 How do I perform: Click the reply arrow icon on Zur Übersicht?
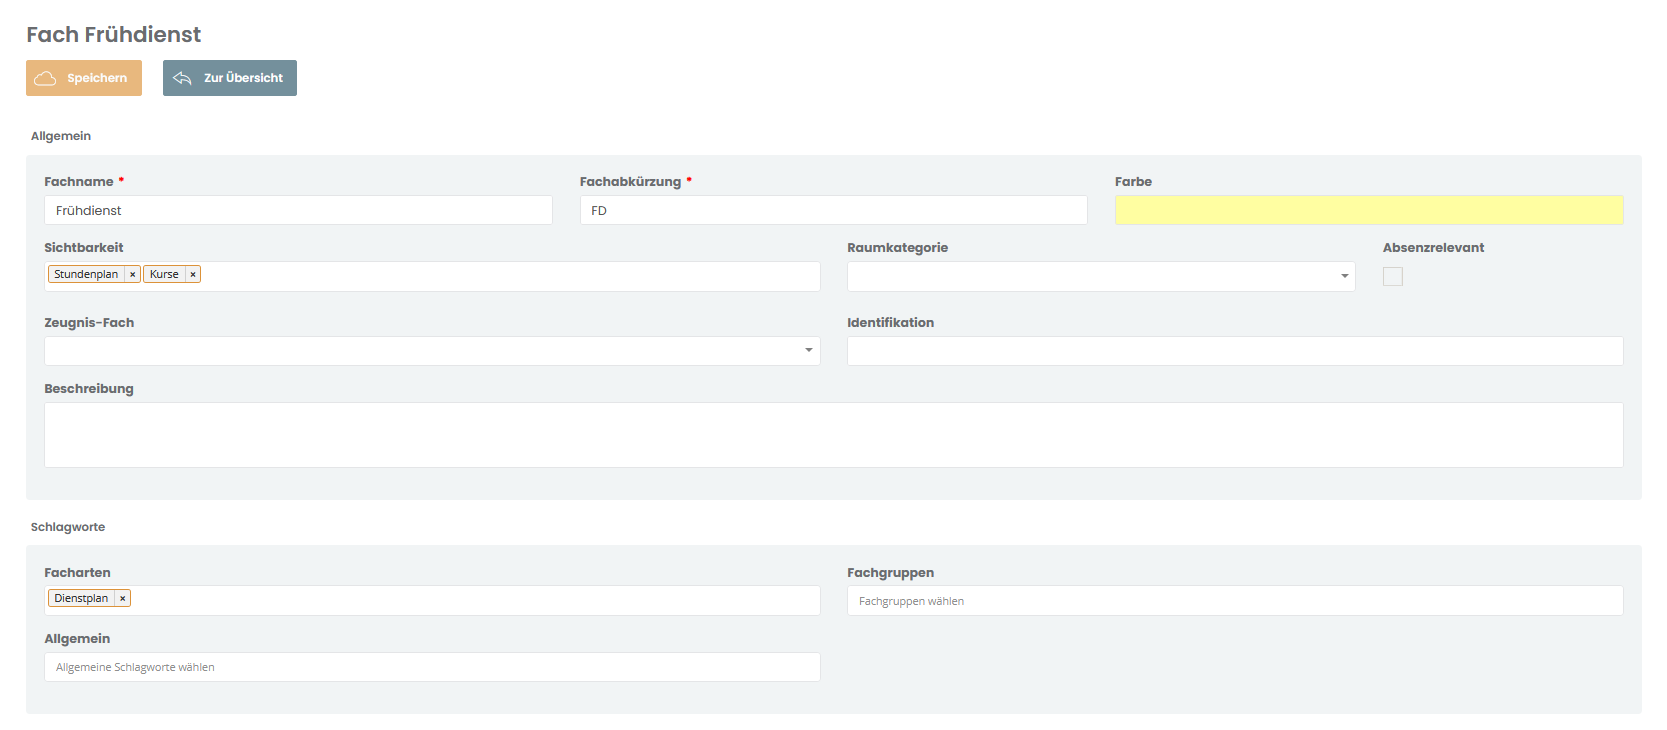[x=182, y=78]
